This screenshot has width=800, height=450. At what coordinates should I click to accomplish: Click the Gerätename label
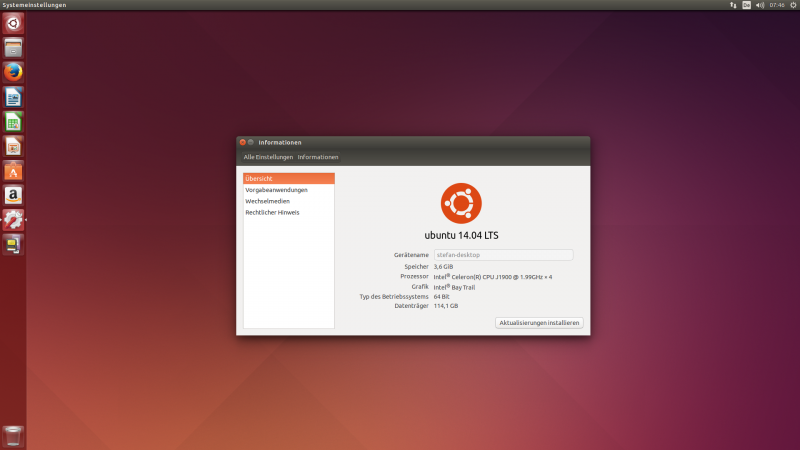click(411, 255)
